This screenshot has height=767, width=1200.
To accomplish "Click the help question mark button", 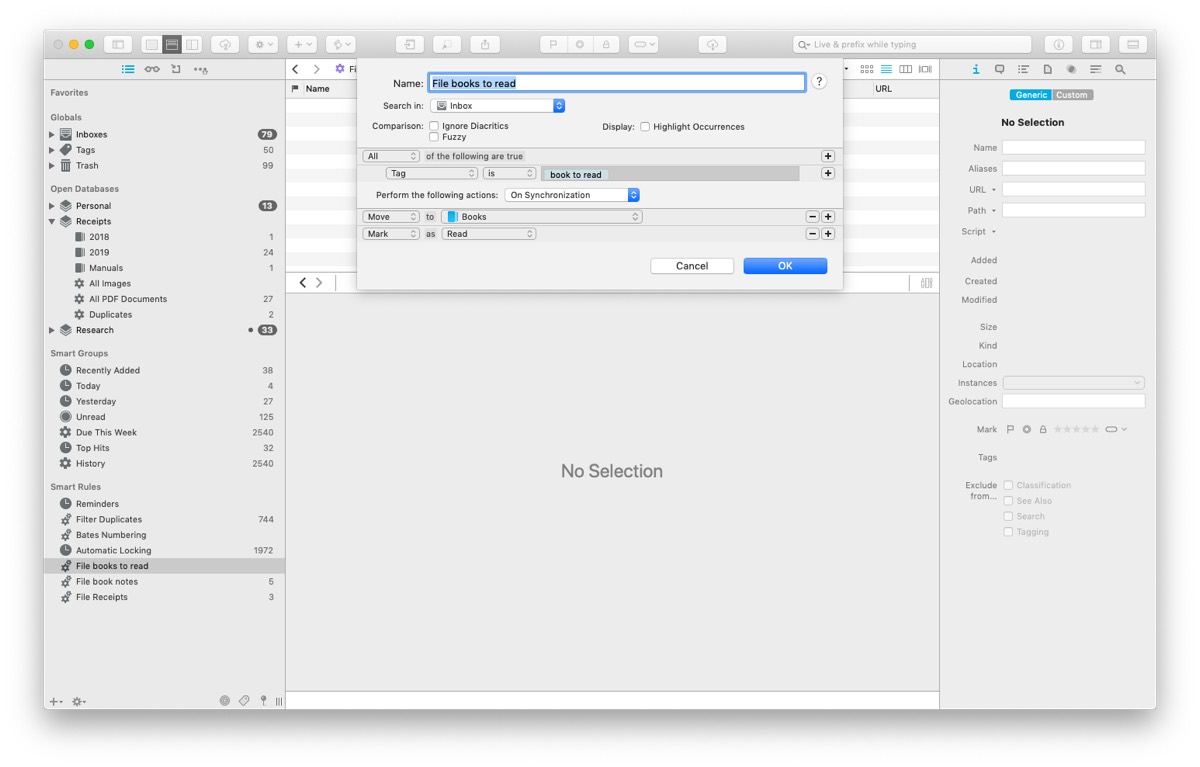I will click(819, 82).
